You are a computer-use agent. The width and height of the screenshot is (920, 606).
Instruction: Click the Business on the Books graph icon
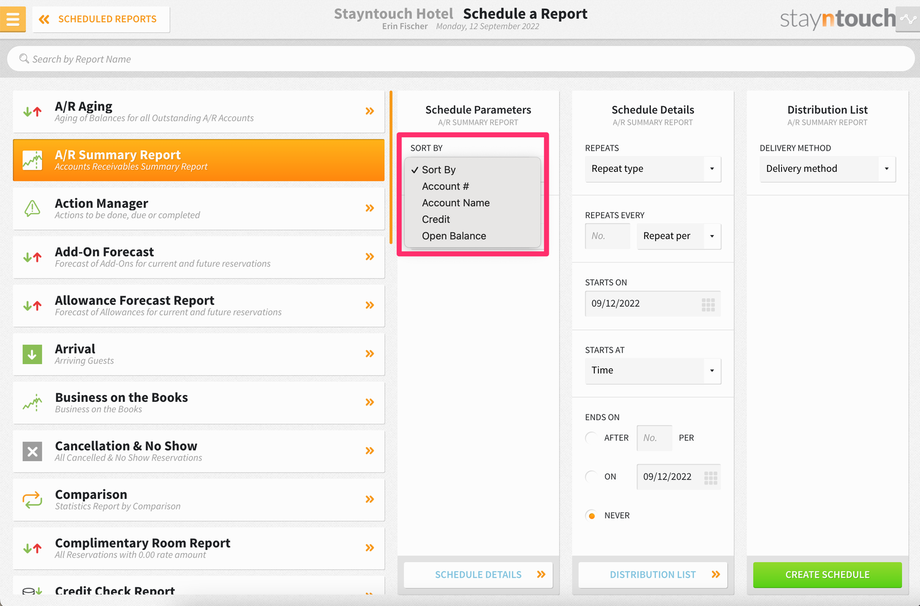32,402
